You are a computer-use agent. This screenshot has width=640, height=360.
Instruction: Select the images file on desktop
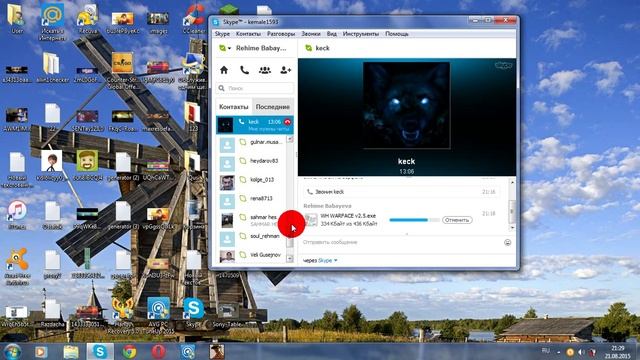coord(158,22)
